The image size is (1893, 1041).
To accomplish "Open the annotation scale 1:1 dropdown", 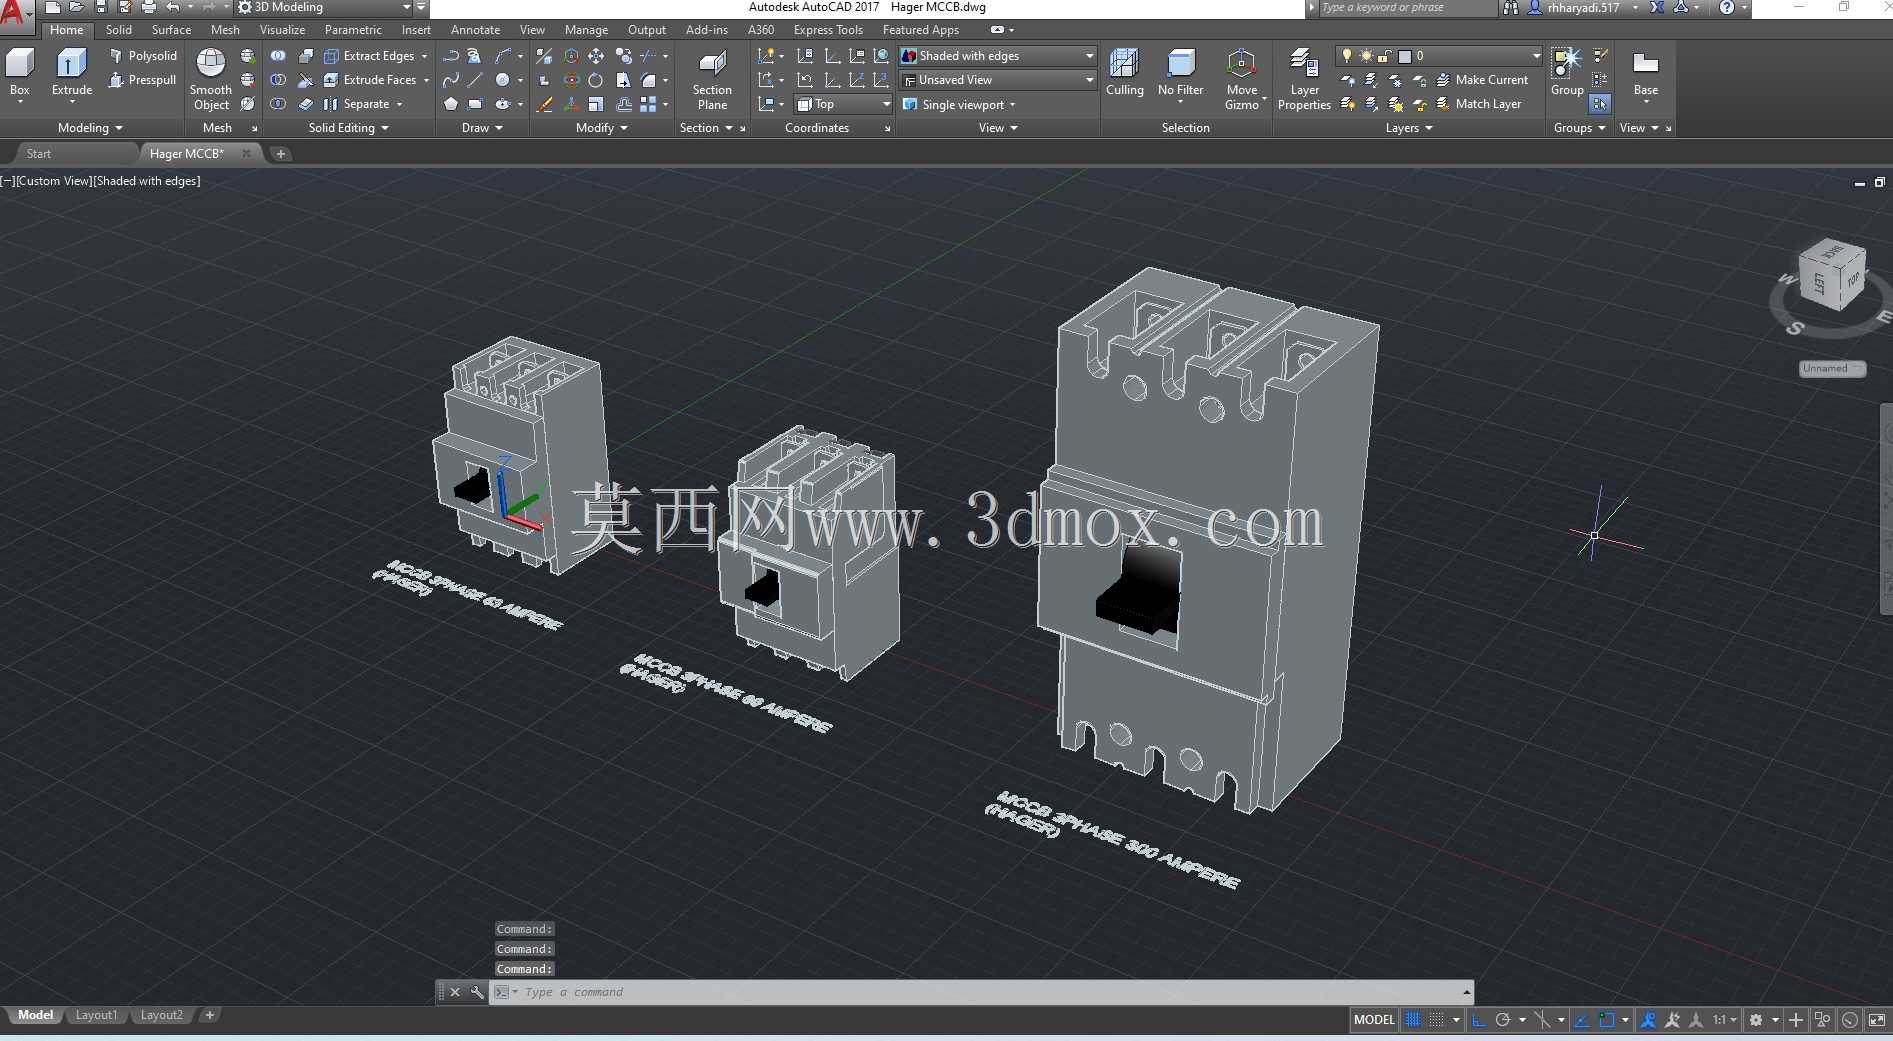I will pos(1725,1020).
